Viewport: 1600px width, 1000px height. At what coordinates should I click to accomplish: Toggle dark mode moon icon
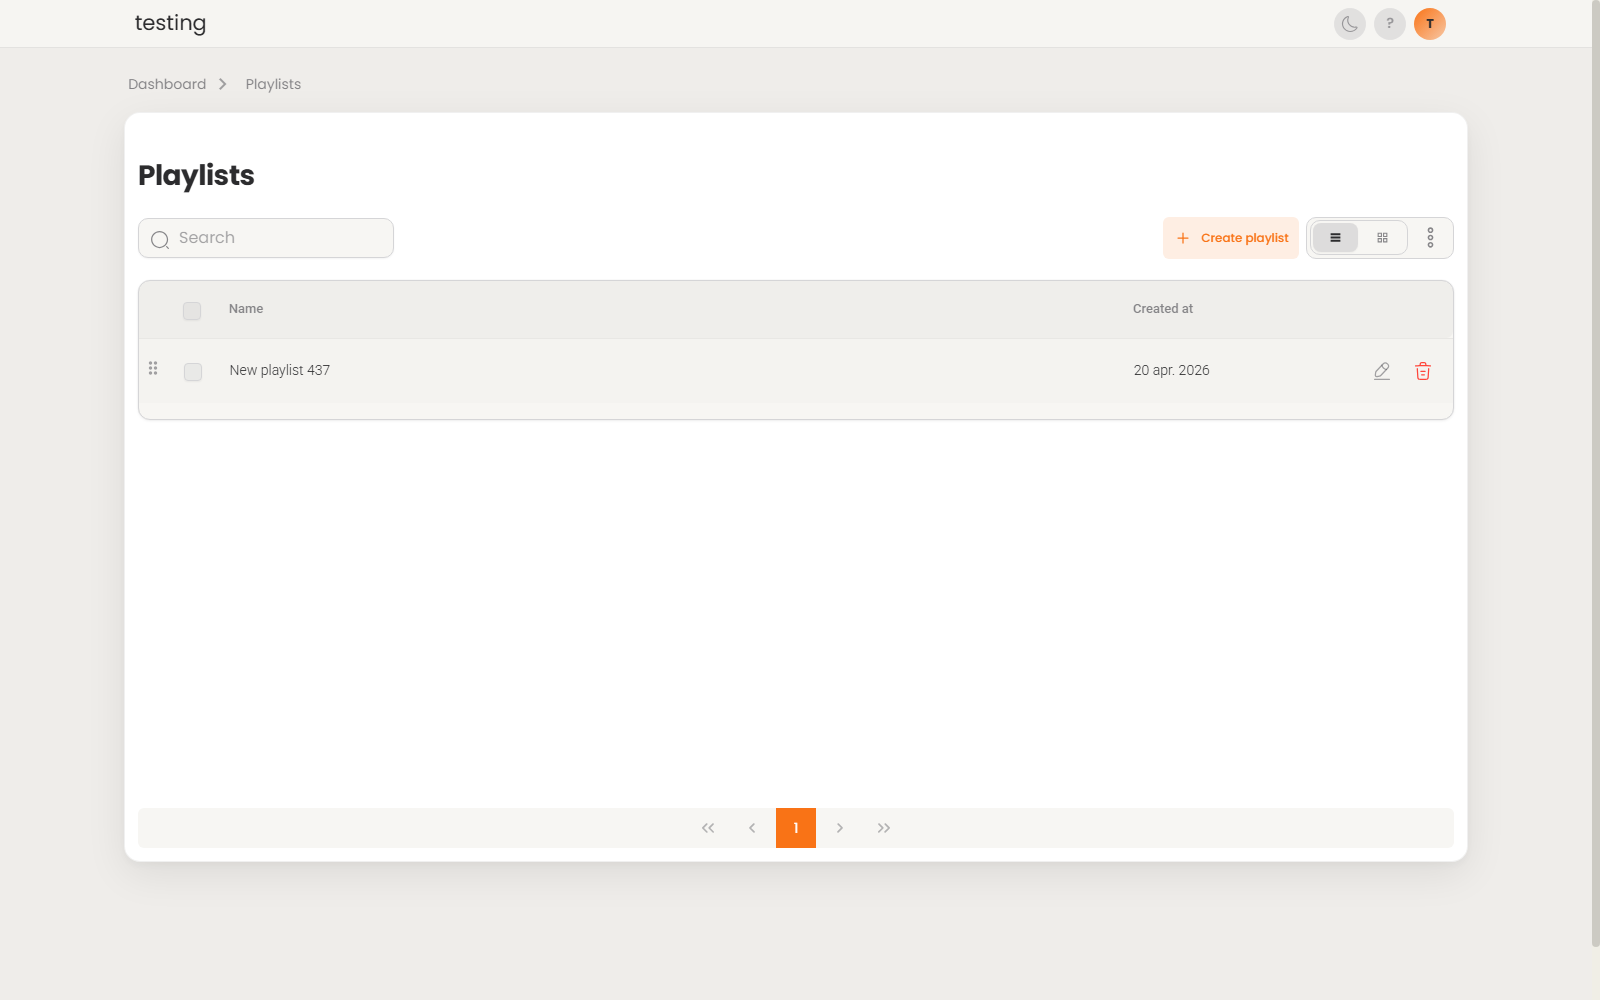tap(1349, 24)
